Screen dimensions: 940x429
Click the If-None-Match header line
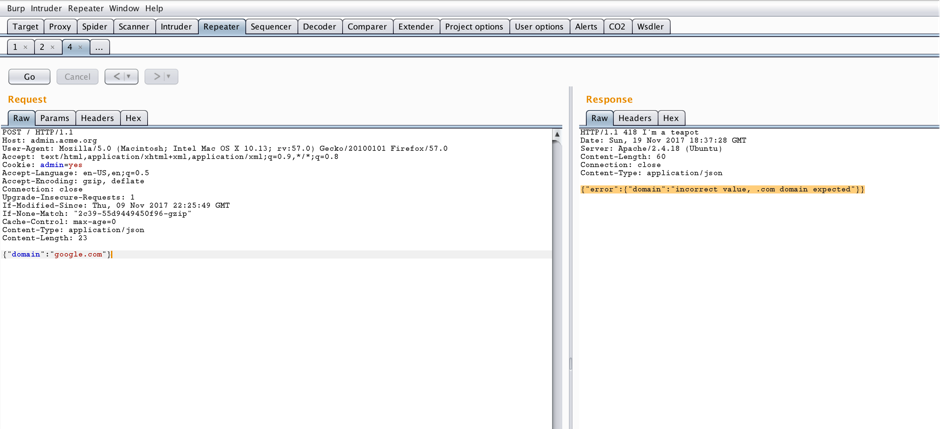point(97,213)
